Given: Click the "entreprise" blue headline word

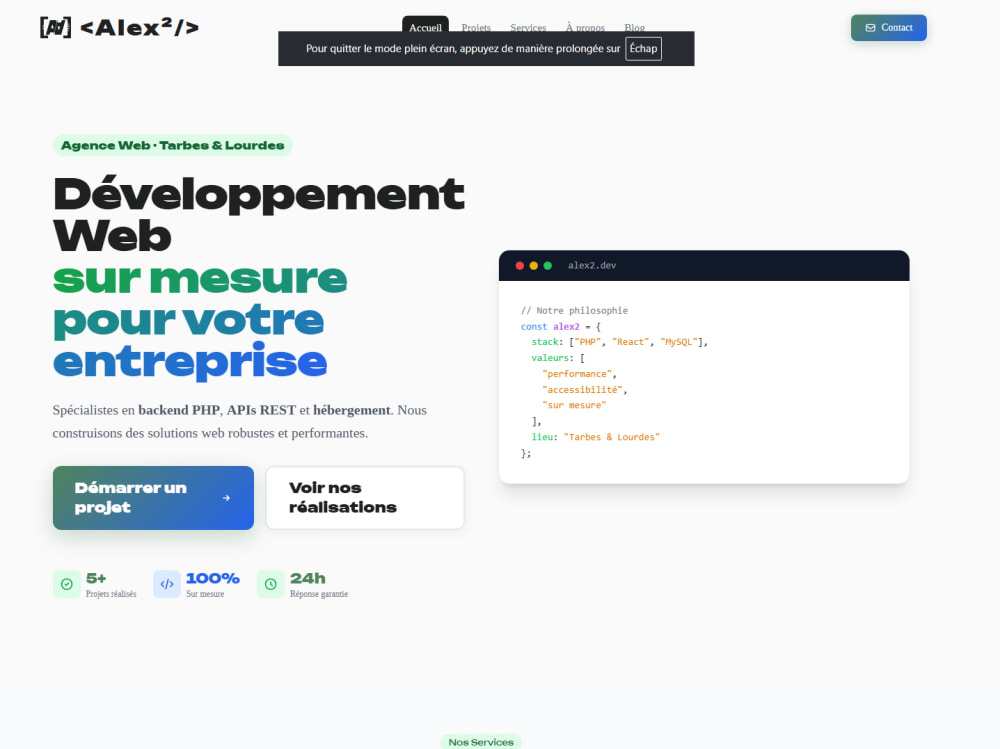Looking at the screenshot, I should click(190, 362).
